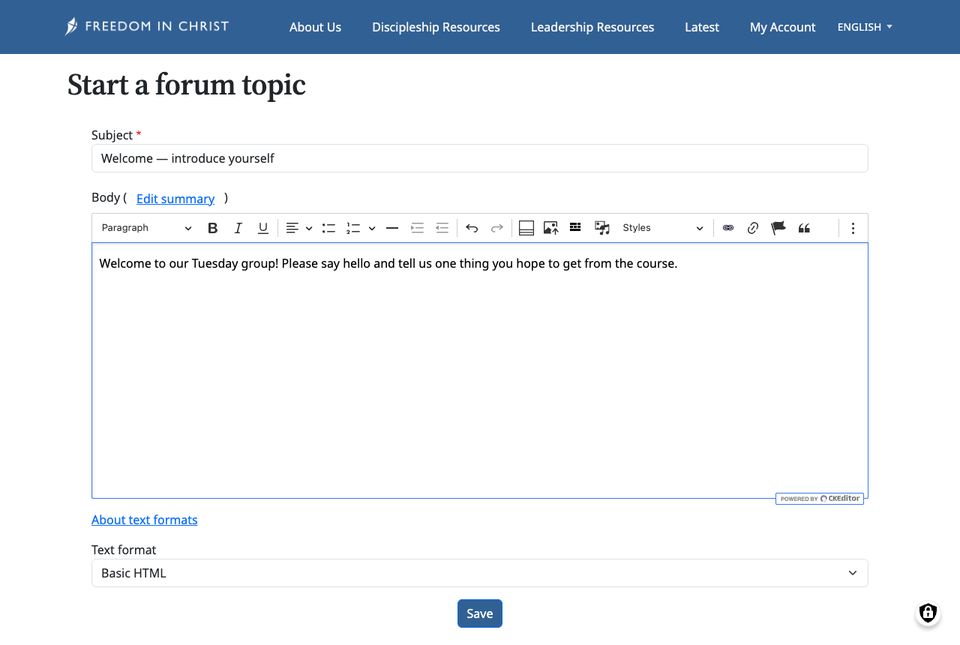Open the Styles dropdown

[662, 228]
